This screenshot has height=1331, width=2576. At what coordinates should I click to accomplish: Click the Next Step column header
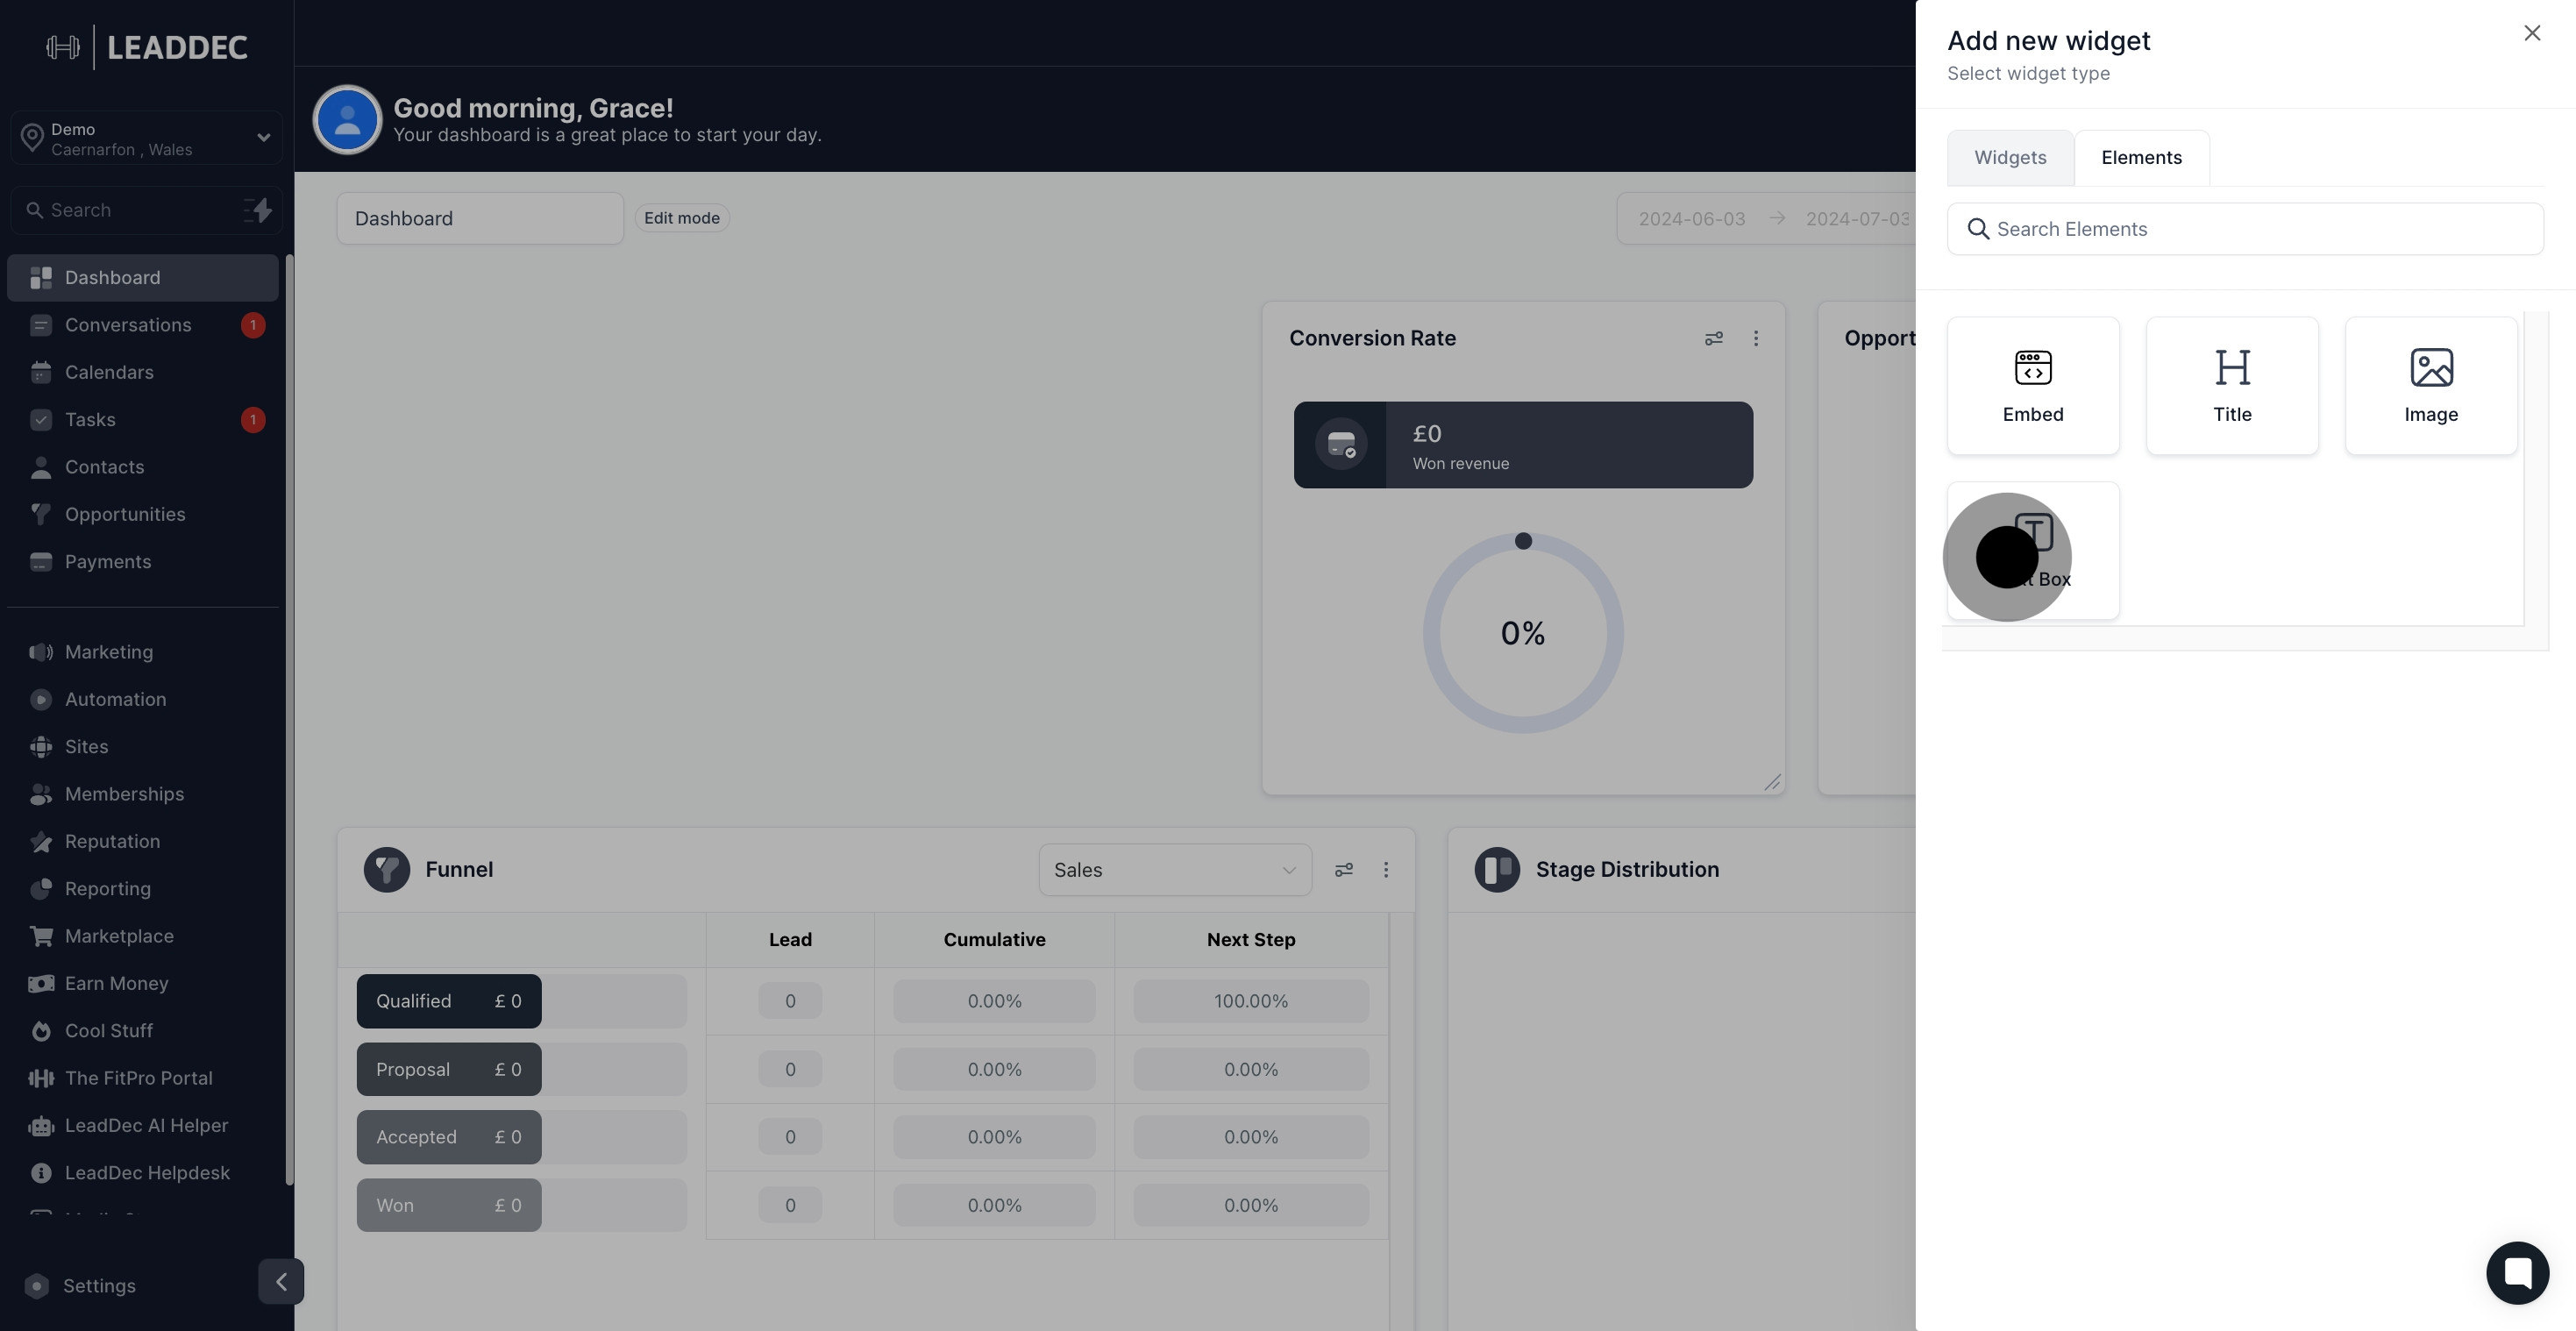(x=1251, y=940)
